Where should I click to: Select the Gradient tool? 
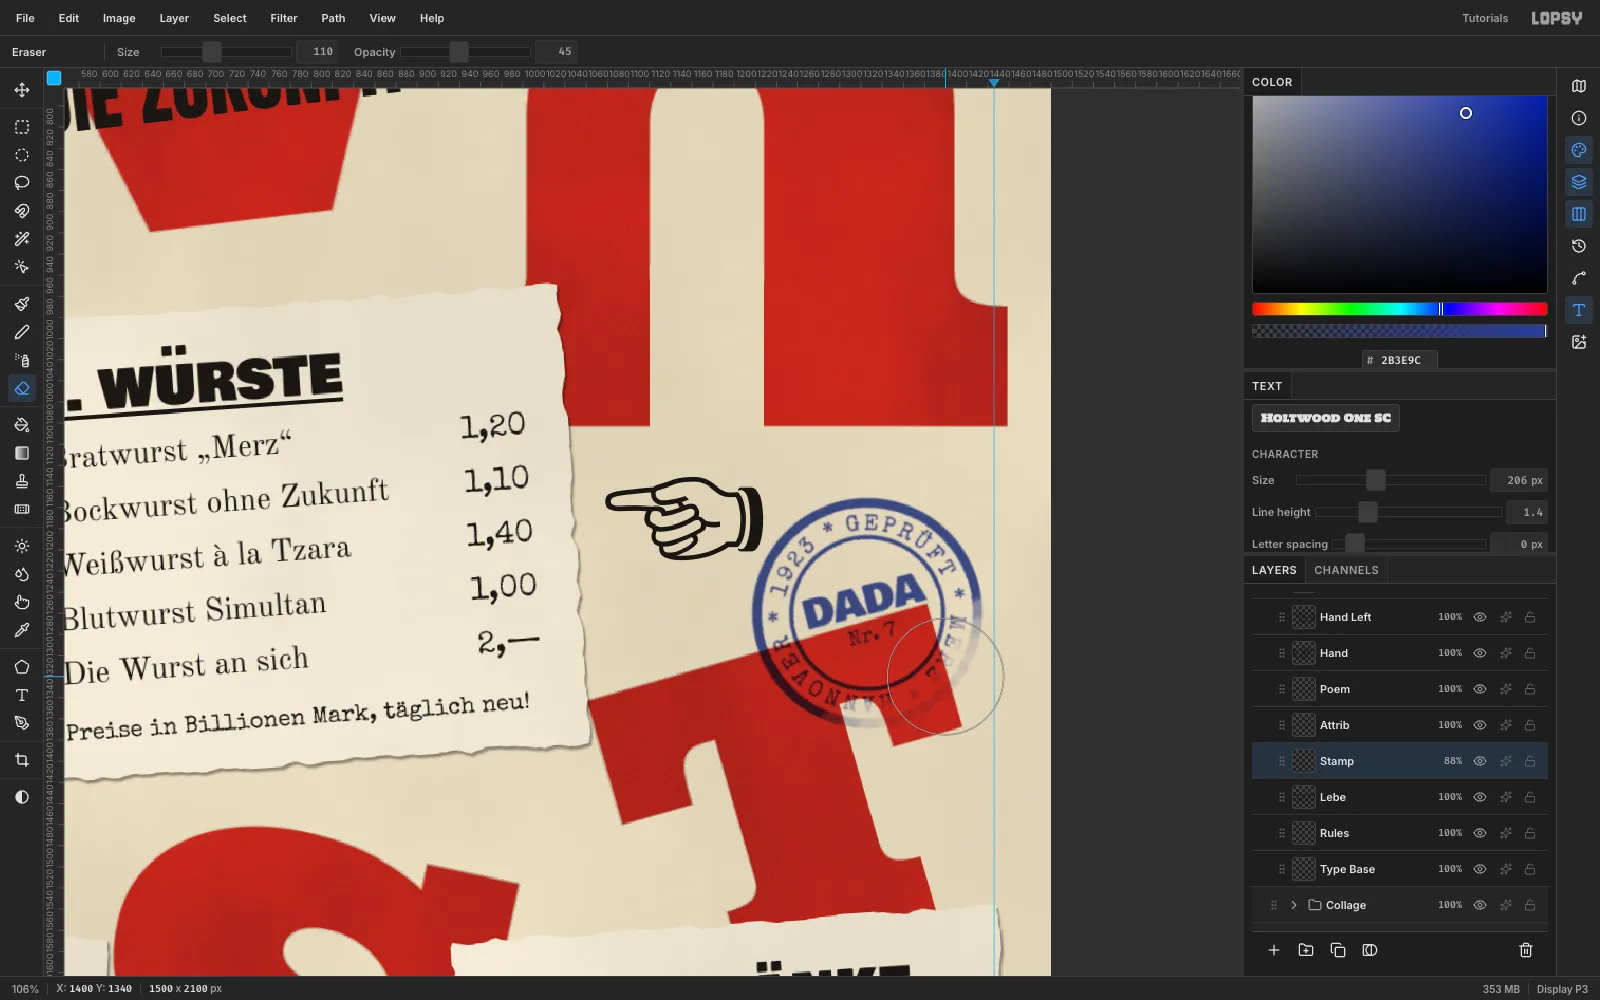(22, 453)
